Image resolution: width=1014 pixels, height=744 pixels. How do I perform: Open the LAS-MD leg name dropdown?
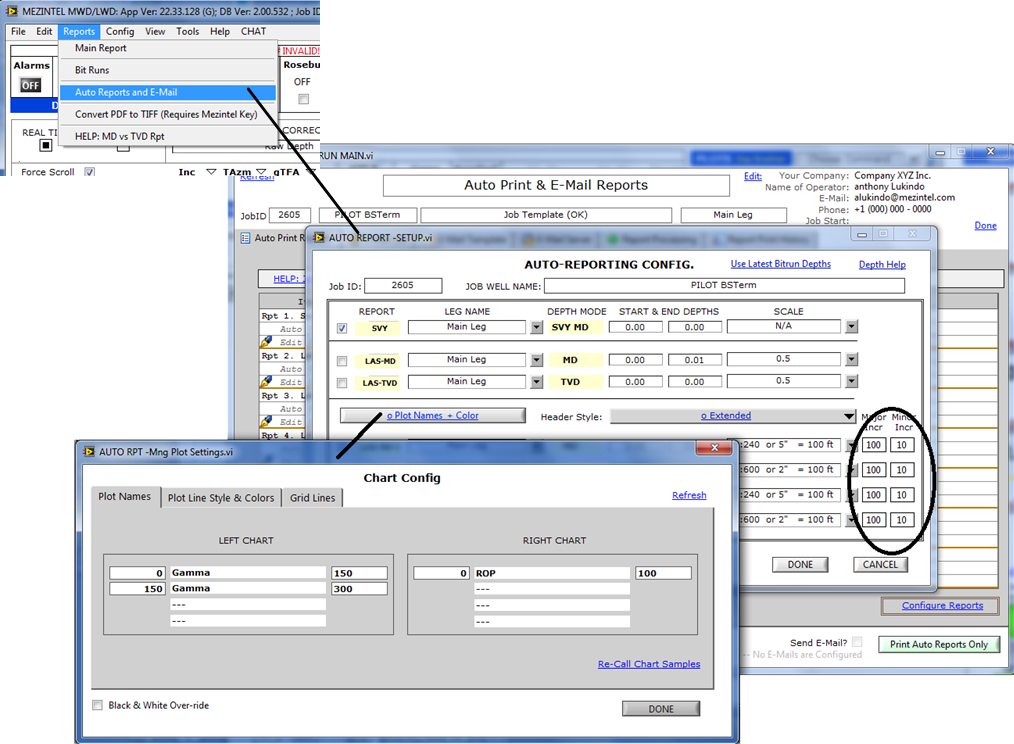point(537,360)
